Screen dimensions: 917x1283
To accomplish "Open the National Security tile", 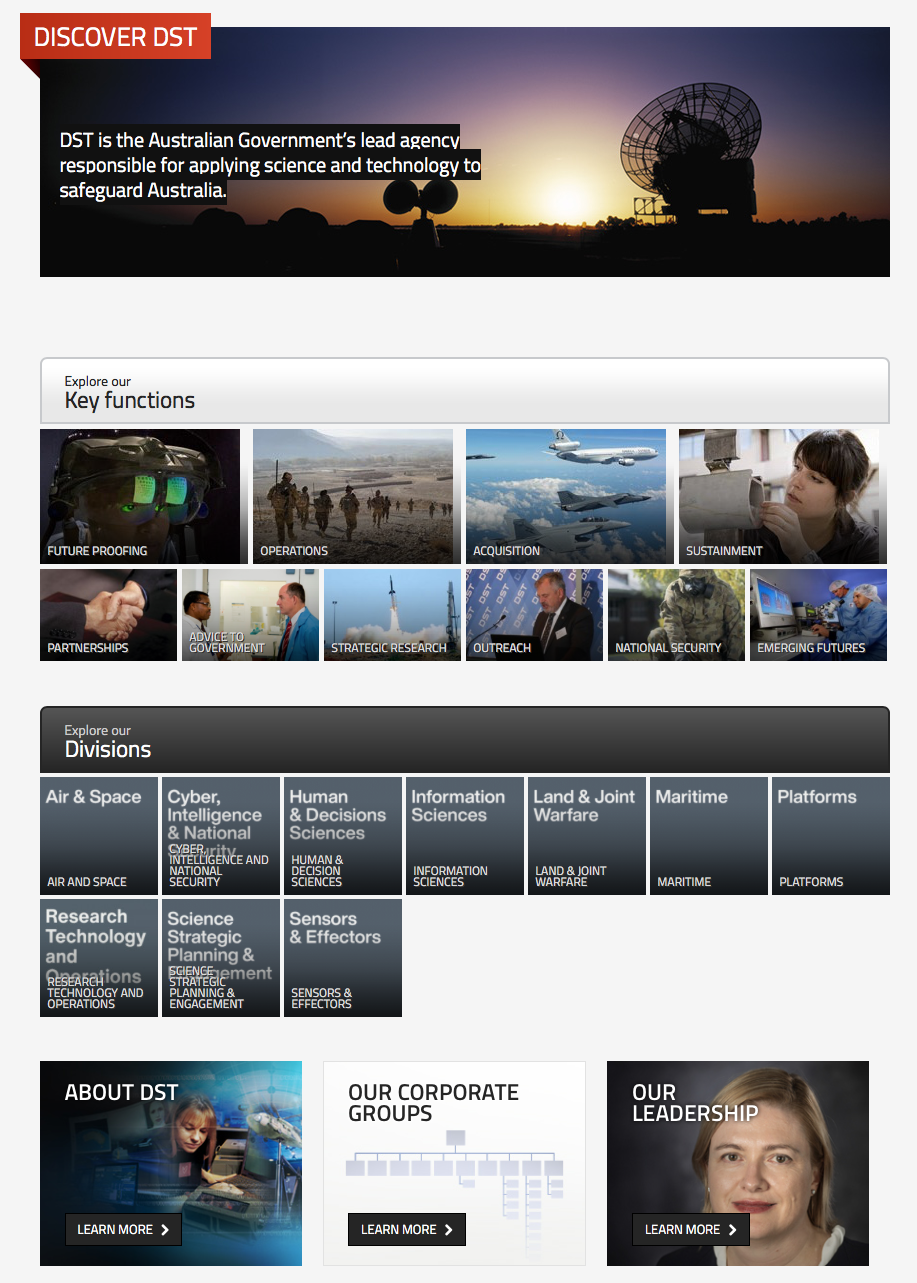I will click(676, 615).
